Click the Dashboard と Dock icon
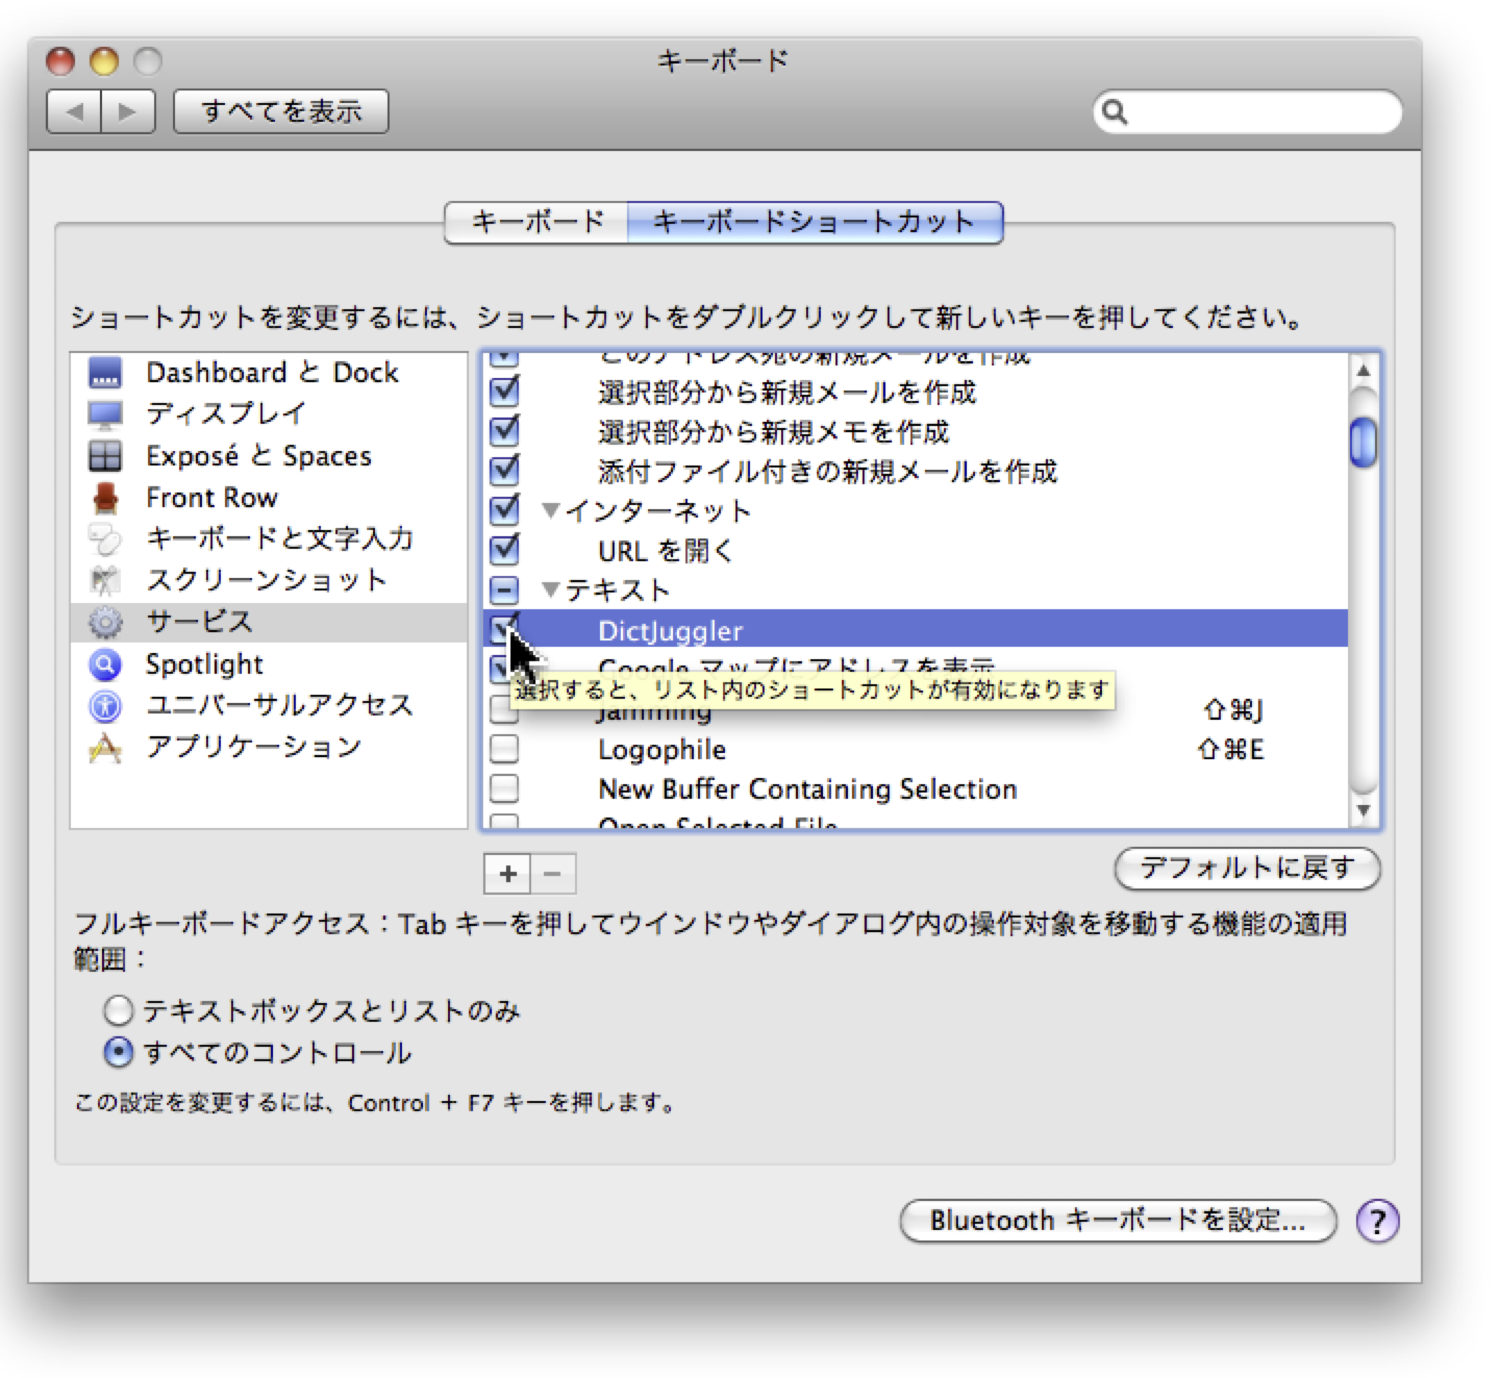The image size is (1507, 1378). (105, 373)
